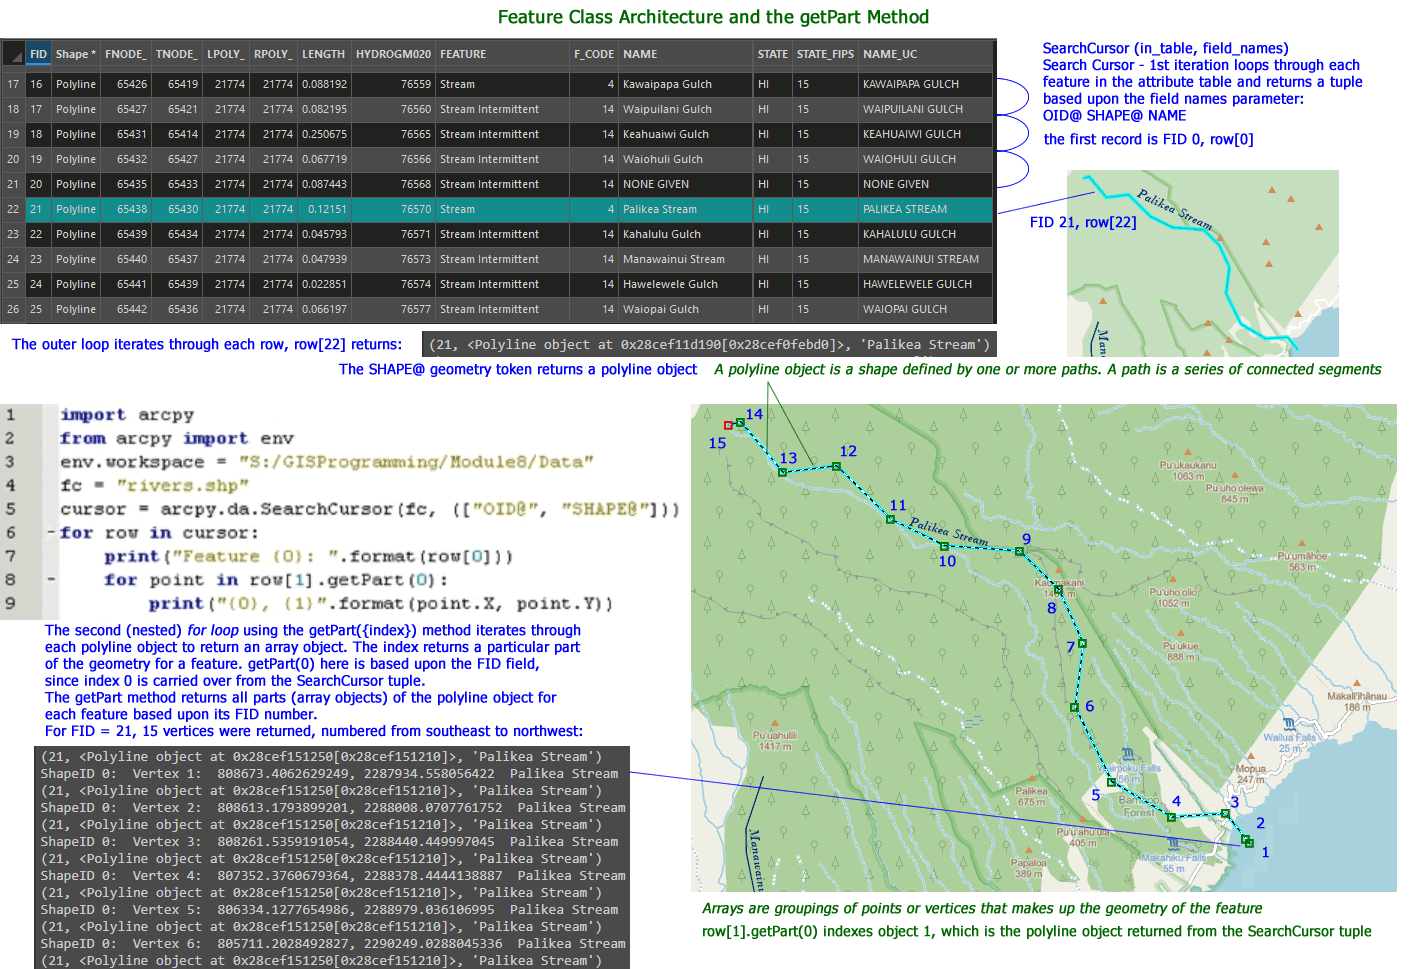Click the STATE_FIPS column header
The image size is (1426, 969).
825,54
